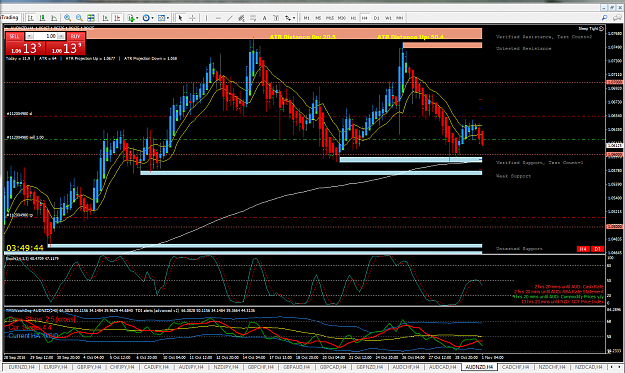
Task: Click the AUDNZD,H4 active chart tab
Action: pyautogui.click(x=479, y=367)
